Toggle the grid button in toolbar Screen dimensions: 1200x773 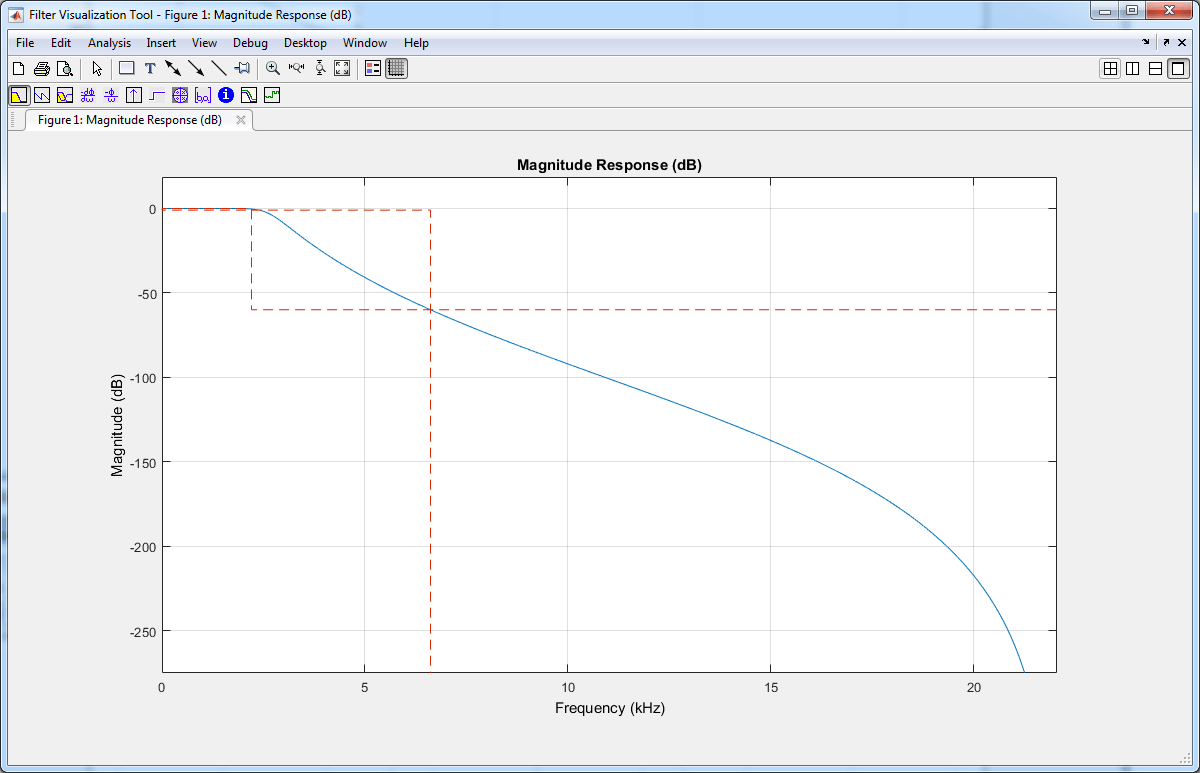coord(396,69)
